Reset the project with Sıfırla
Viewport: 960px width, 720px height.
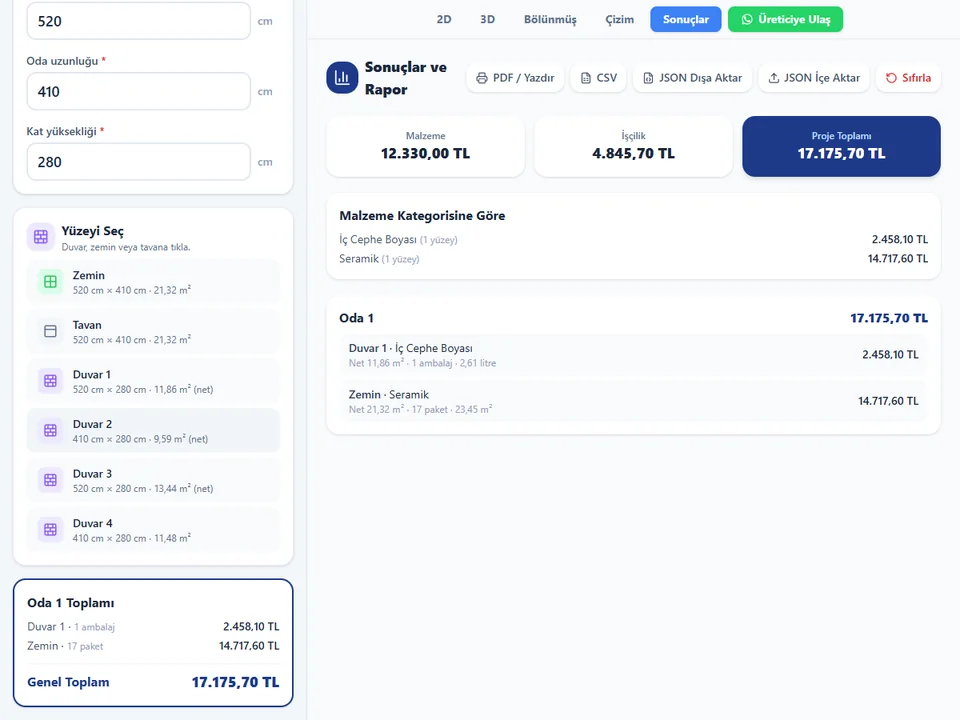point(908,78)
